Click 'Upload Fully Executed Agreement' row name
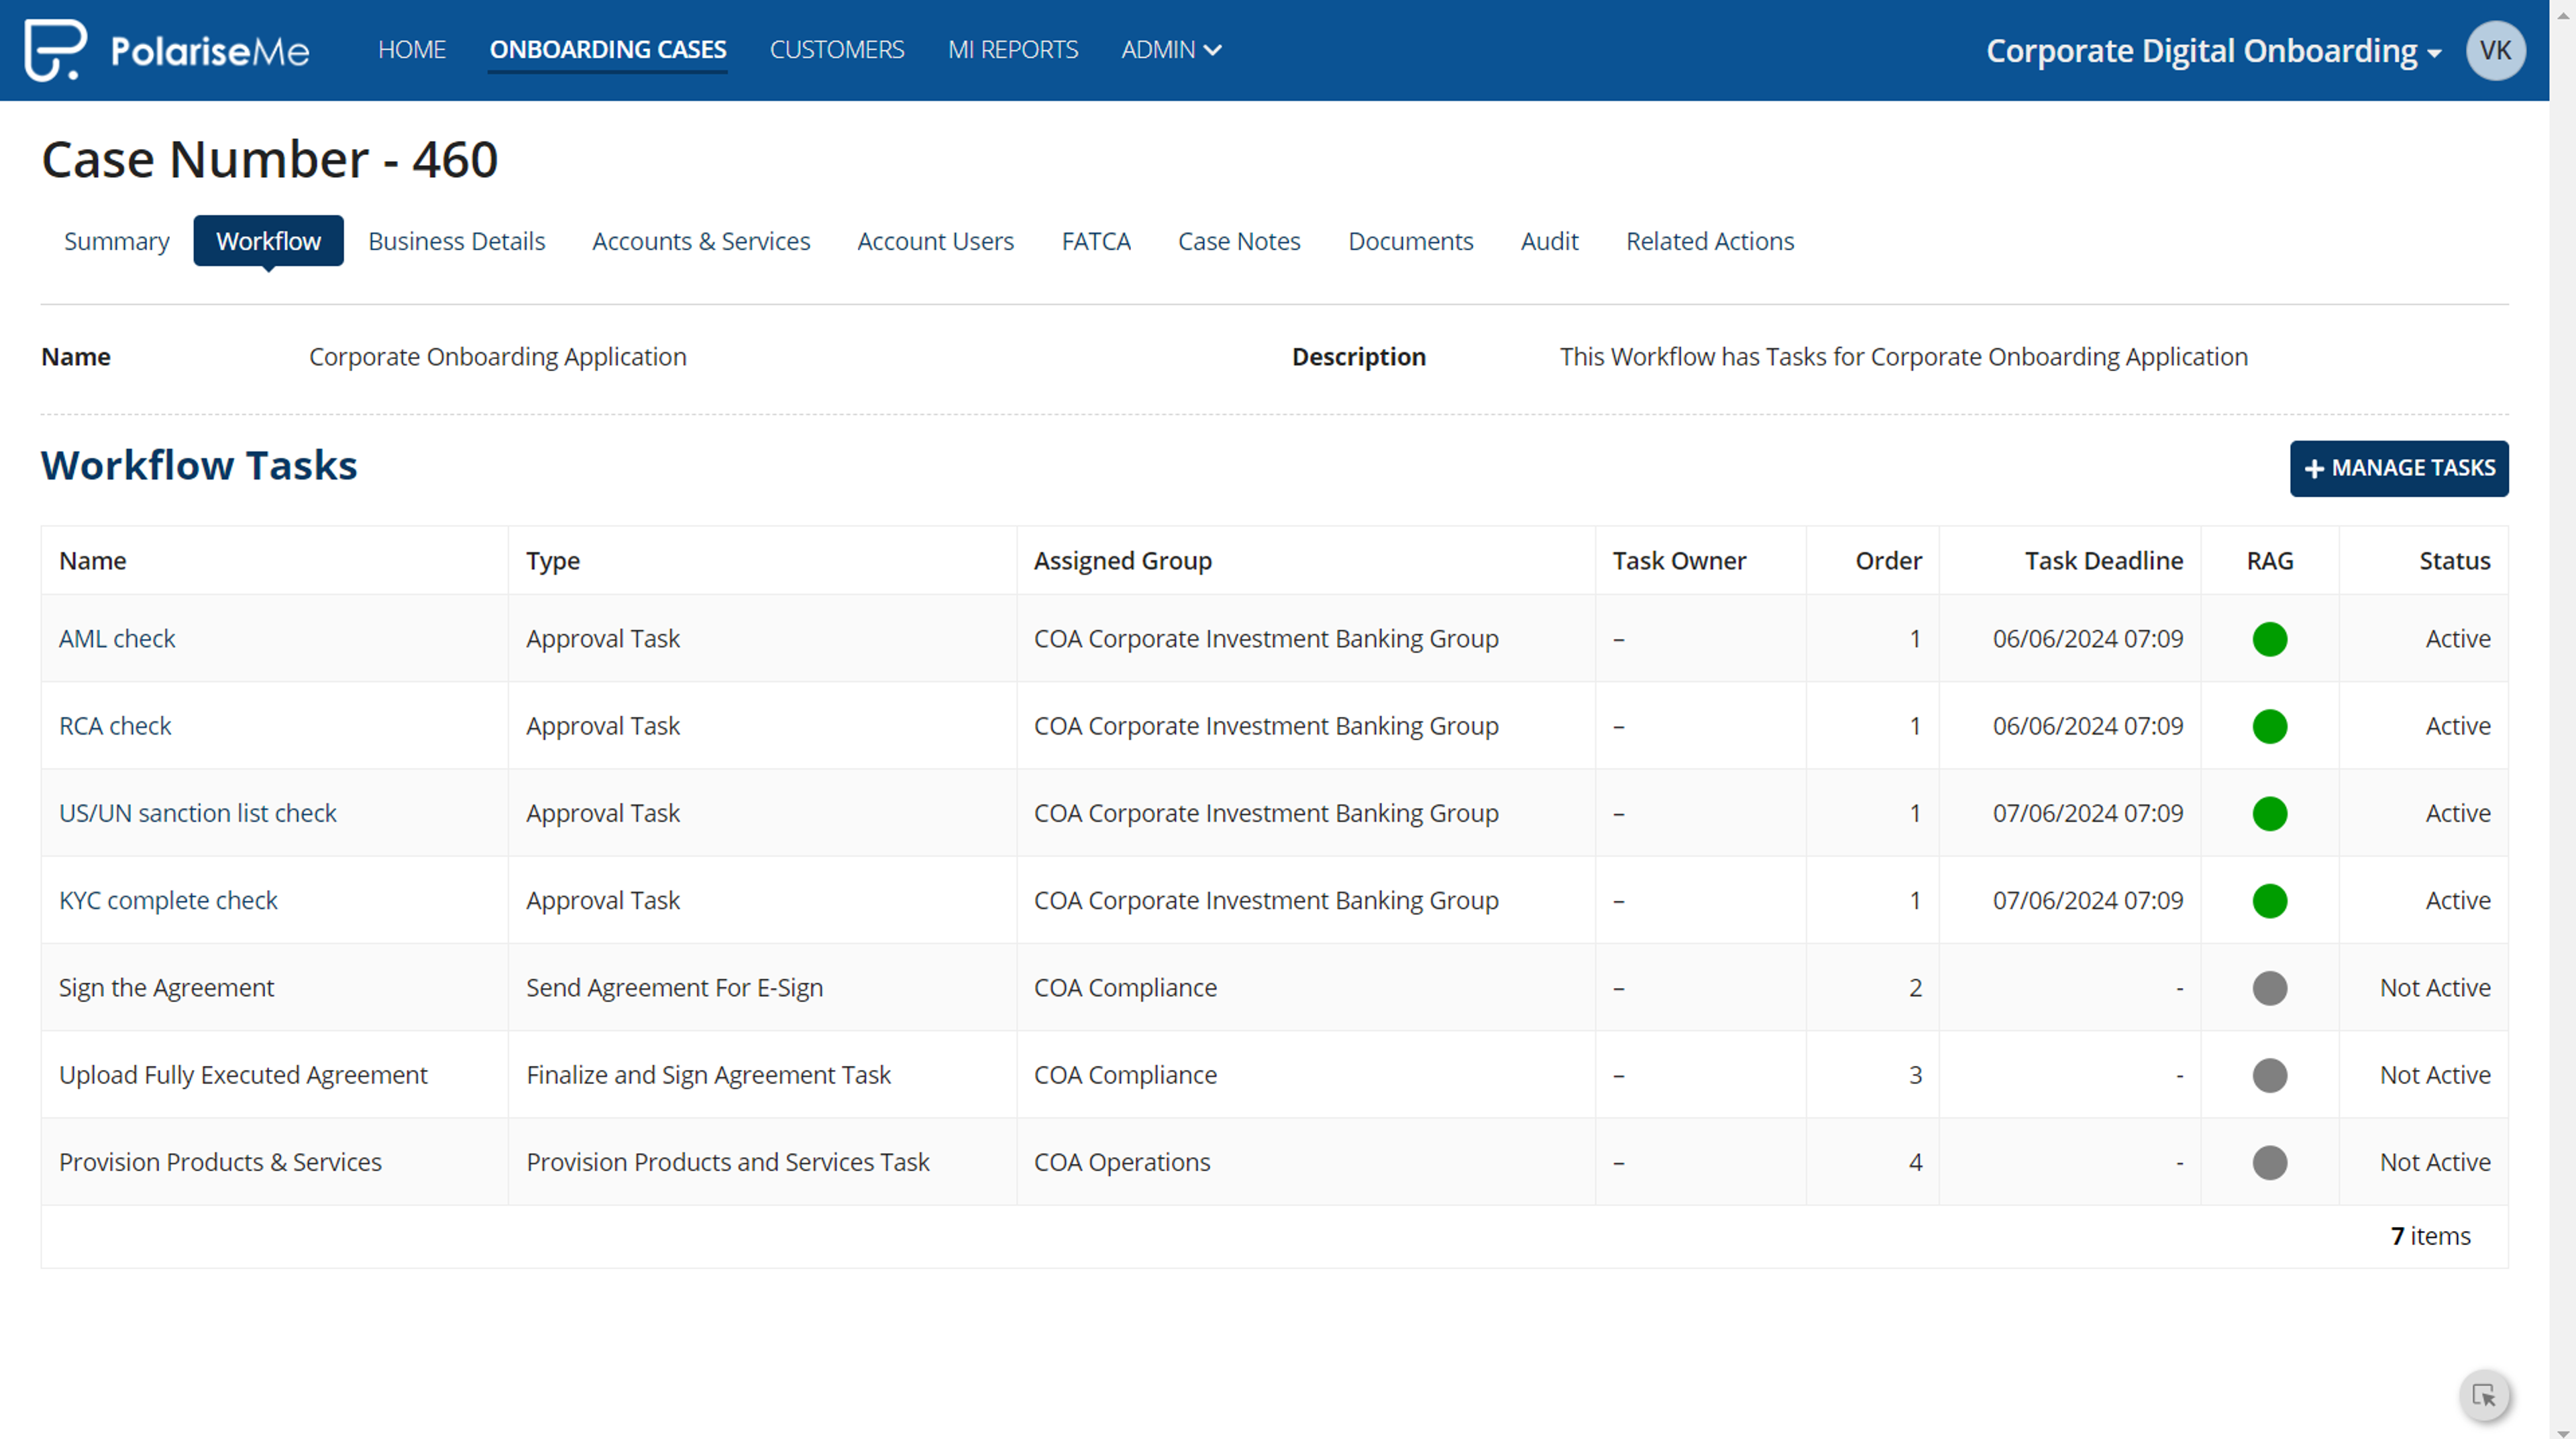This screenshot has width=2576, height=1439. point(243,1074)
